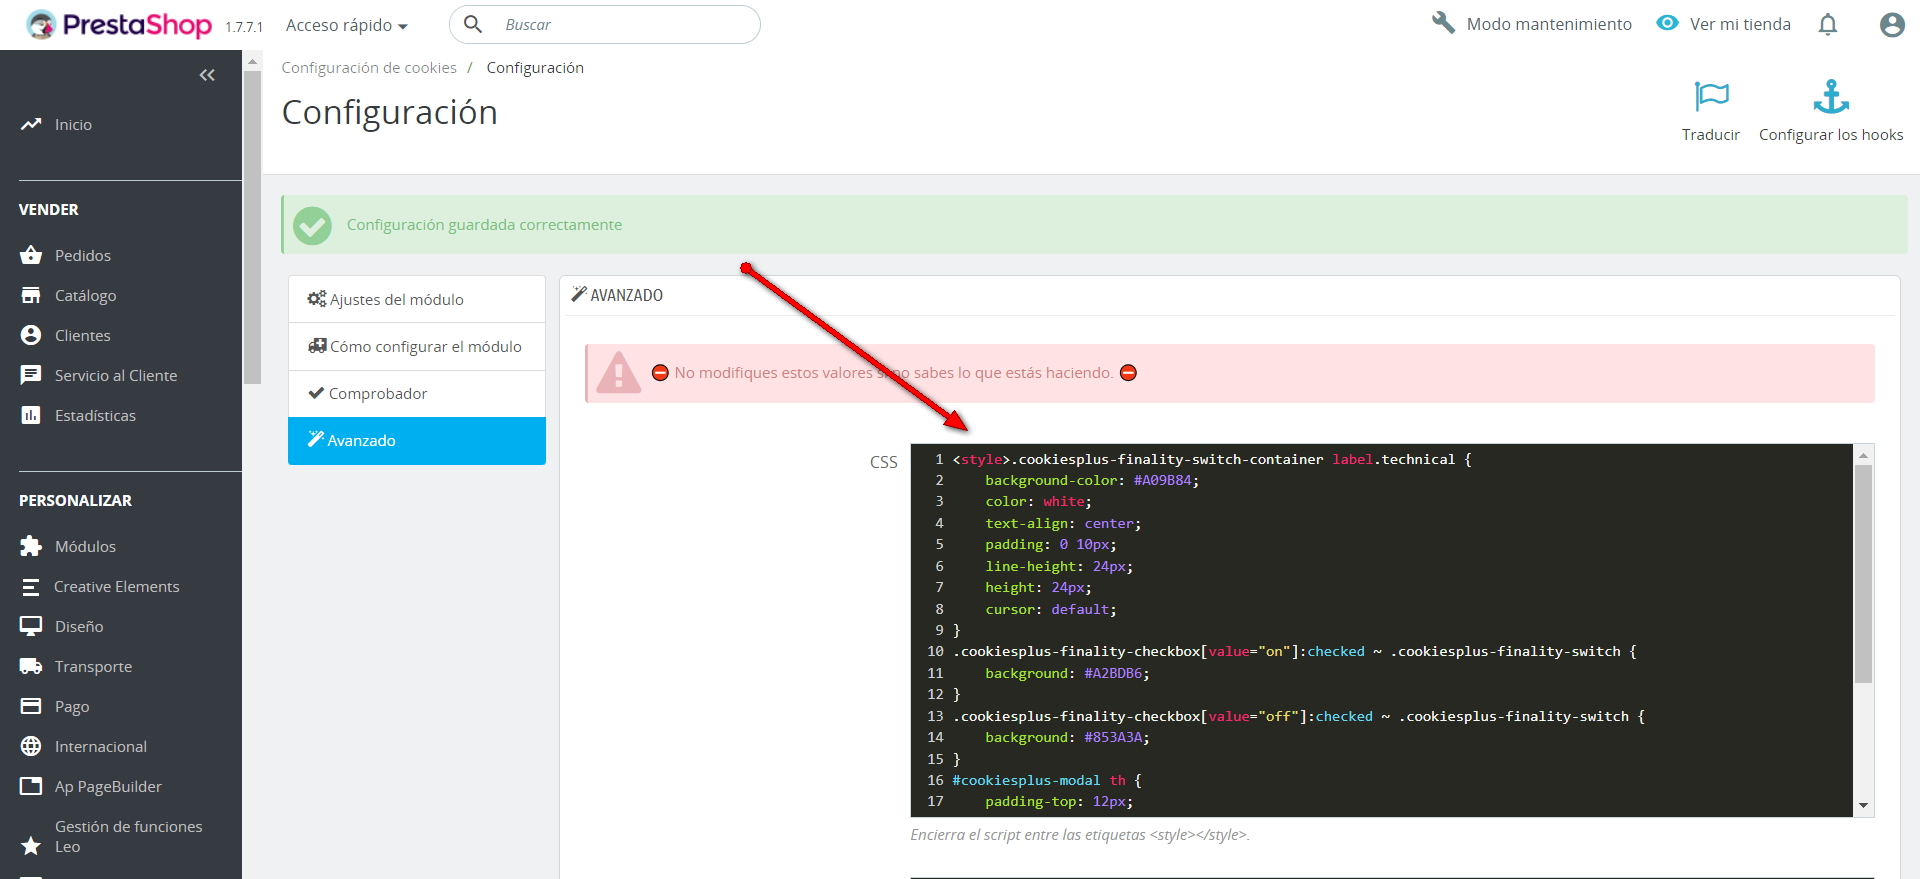Click the Ver mi tienda link
Viewport: 1920px width, 879px height.
pyautogui.click(x=1740, y=24)
